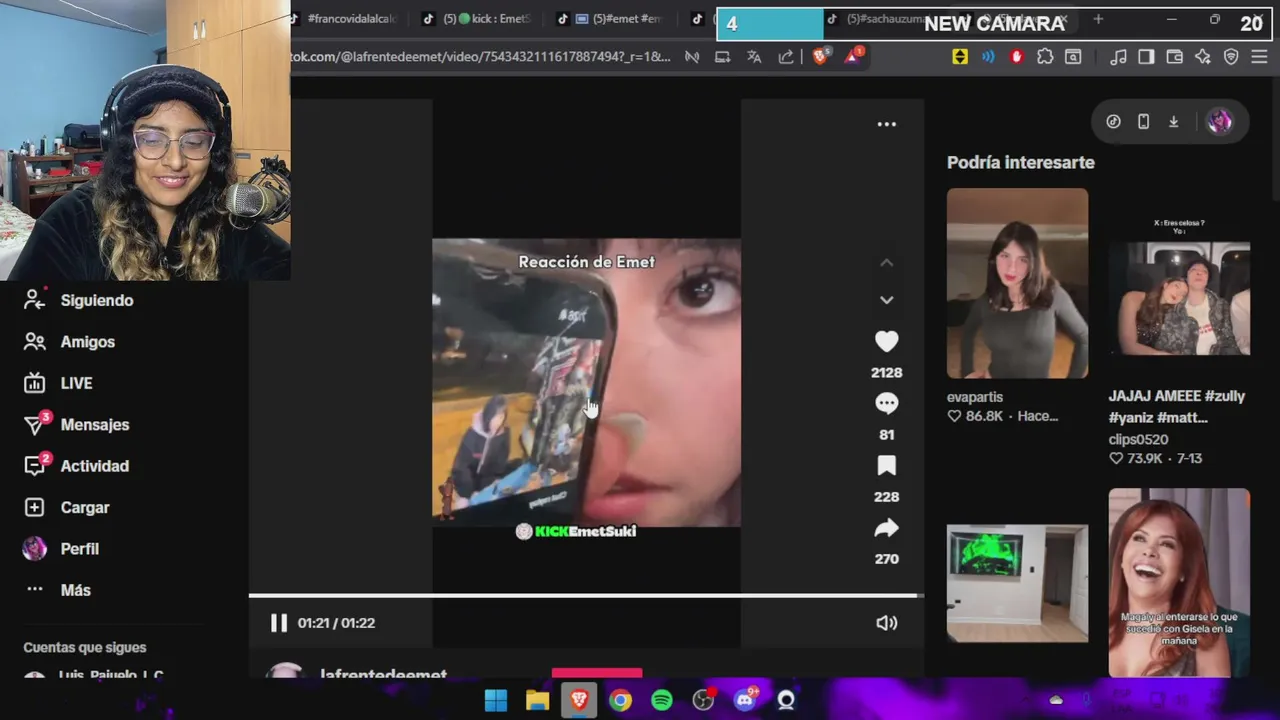
Task: Like the video with heart icon
Action: (886, 342)
